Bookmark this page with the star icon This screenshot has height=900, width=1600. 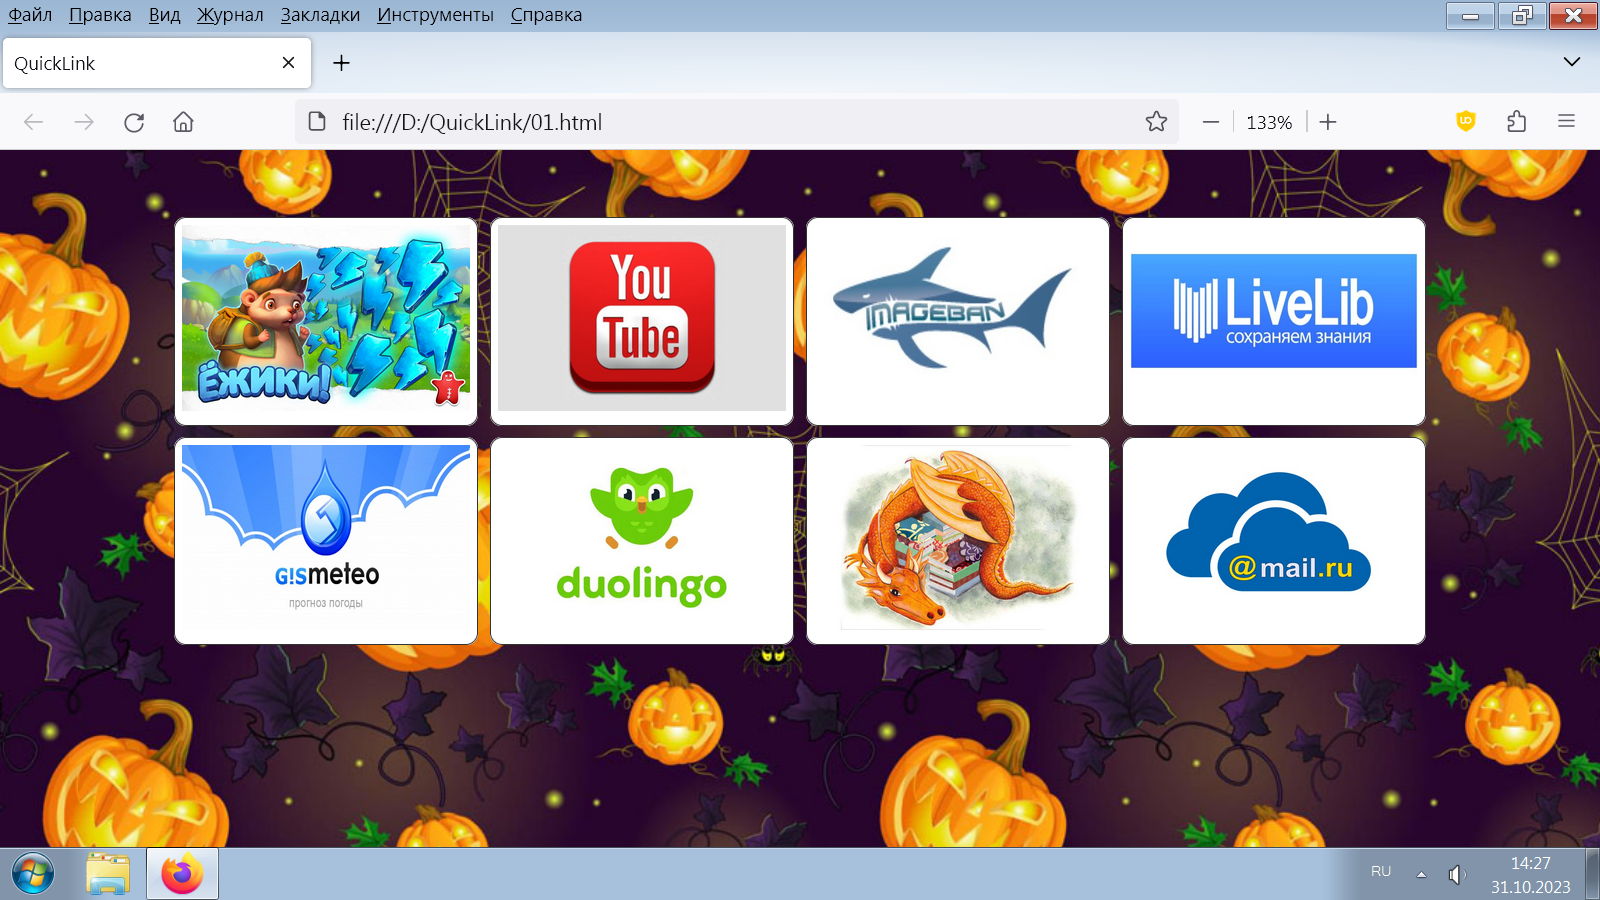[1156, 122]
